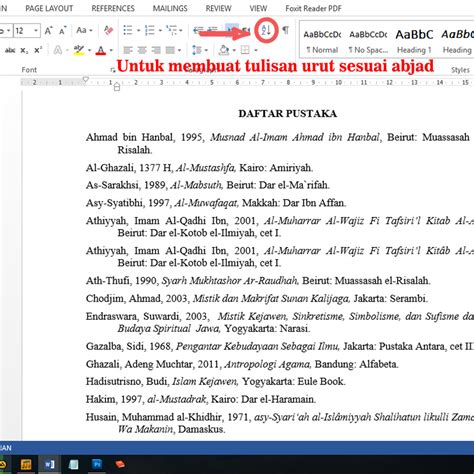Open the Font dialog launcher arrow

(x=113, y=70)
